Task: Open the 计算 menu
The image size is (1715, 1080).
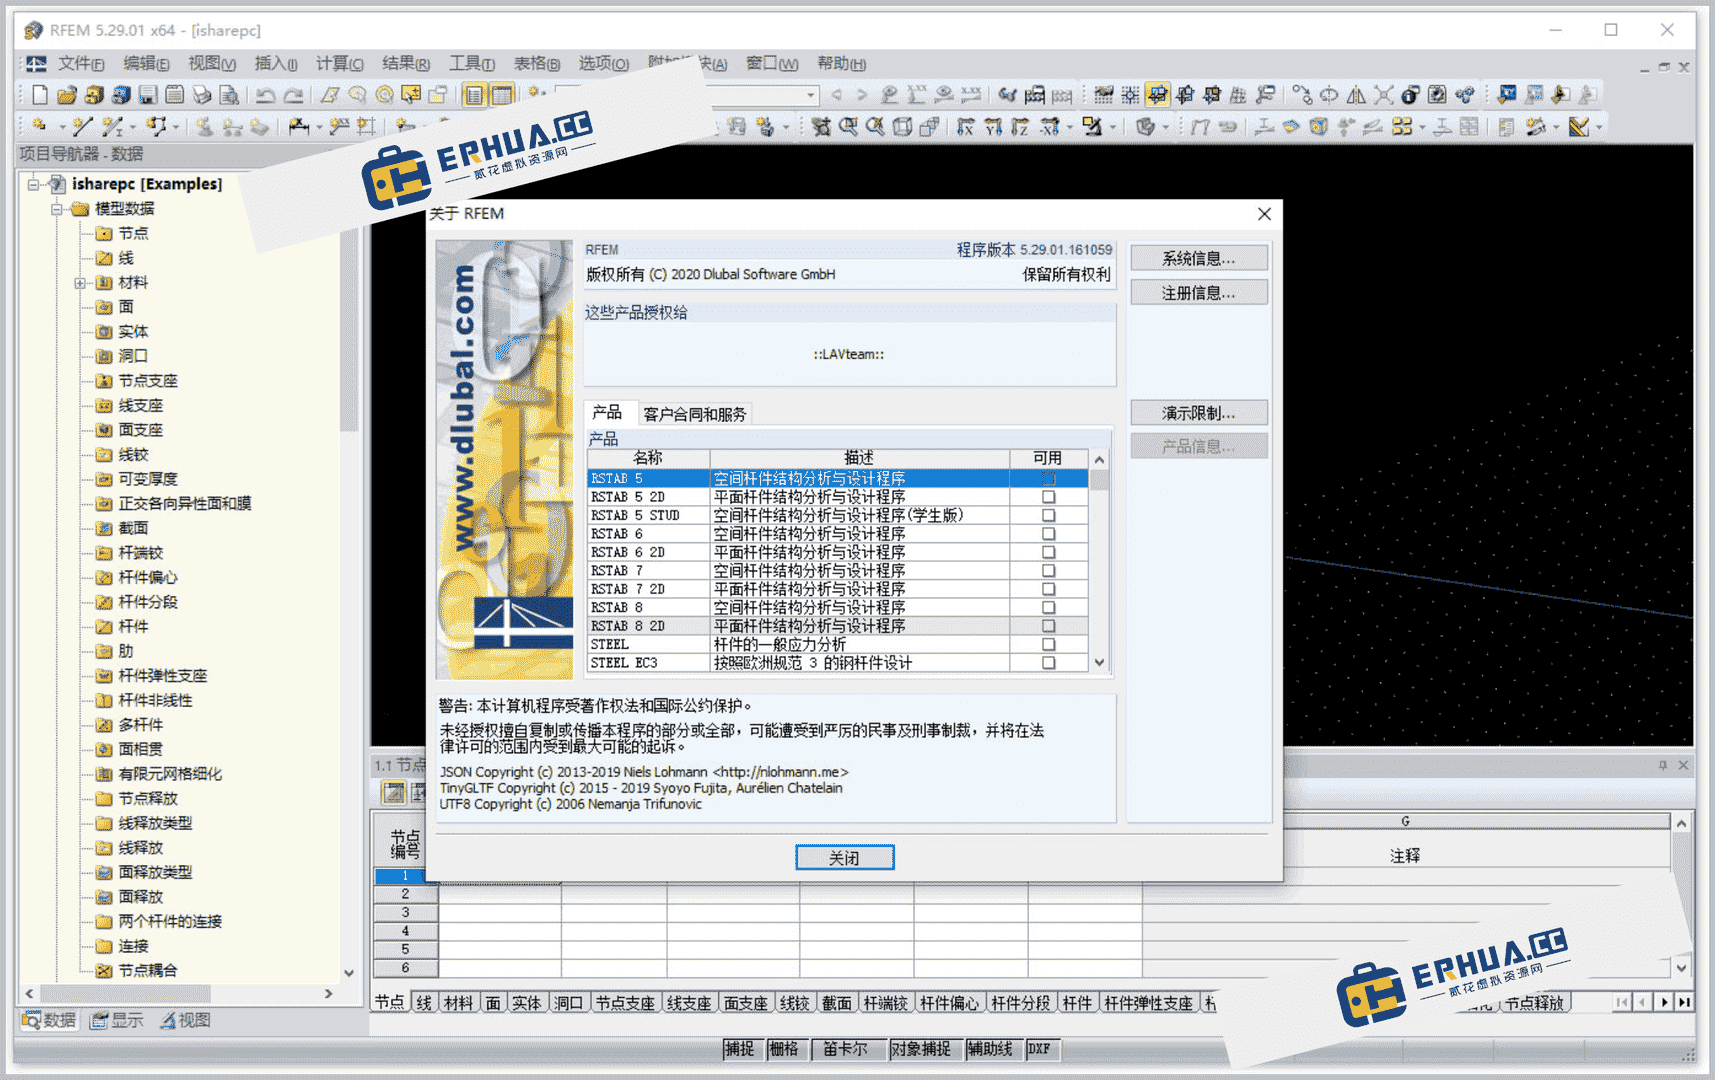Action: 339,64
